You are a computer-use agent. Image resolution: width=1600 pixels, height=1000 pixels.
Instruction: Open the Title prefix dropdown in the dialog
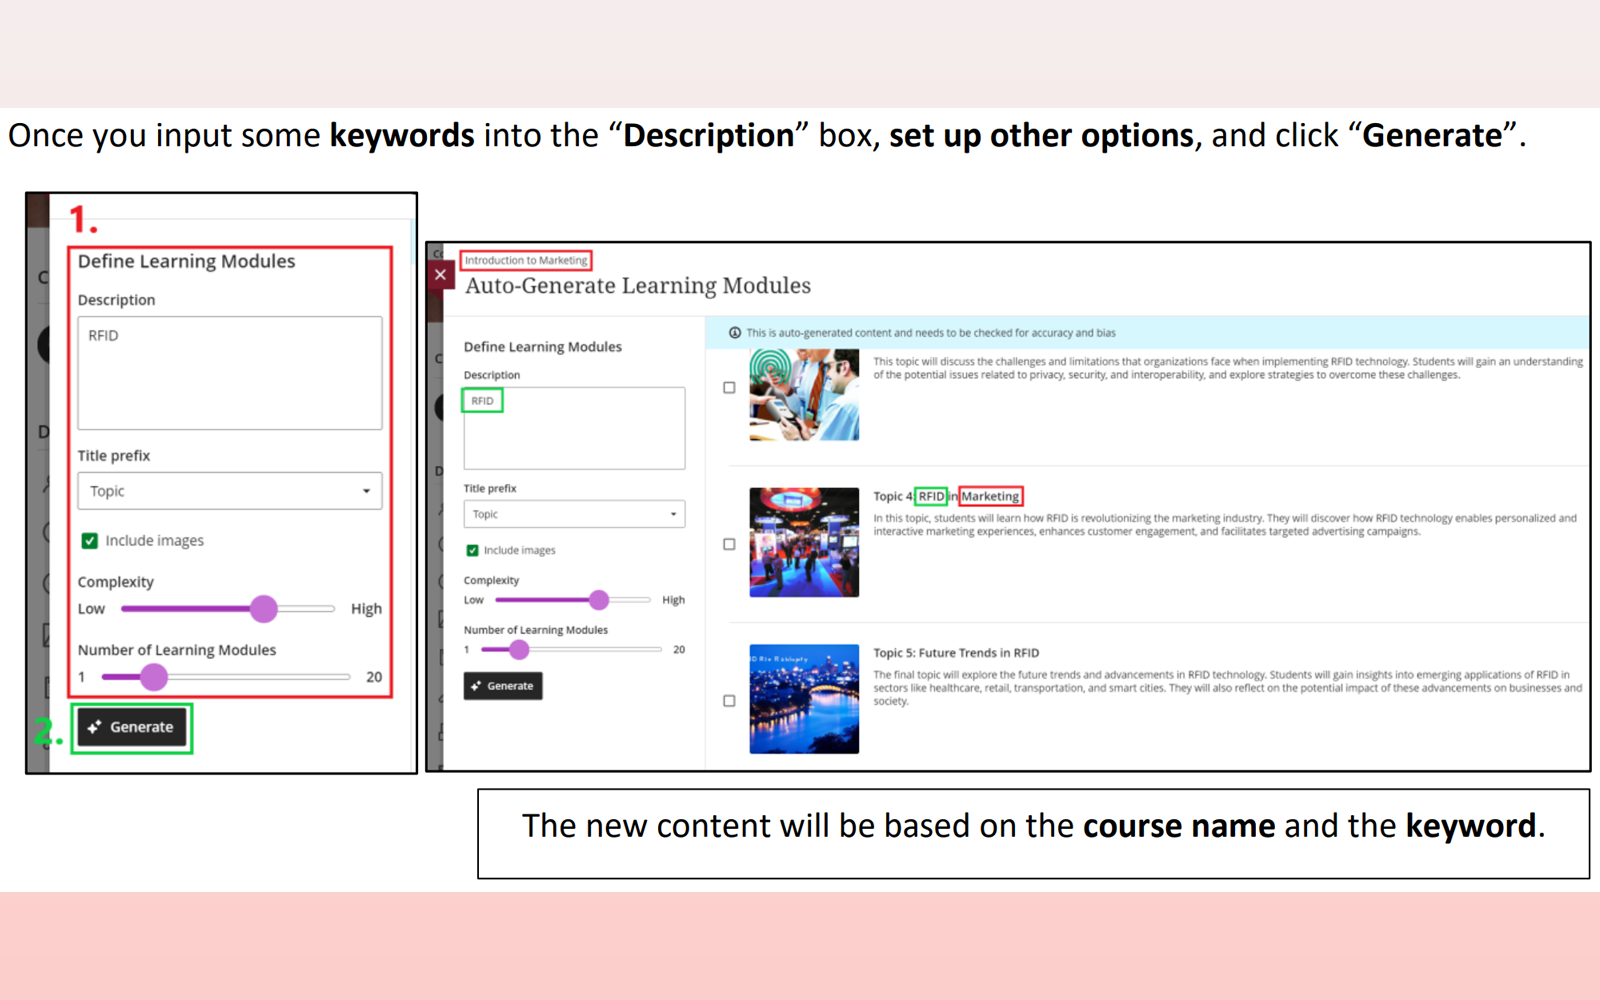[575, 513]
